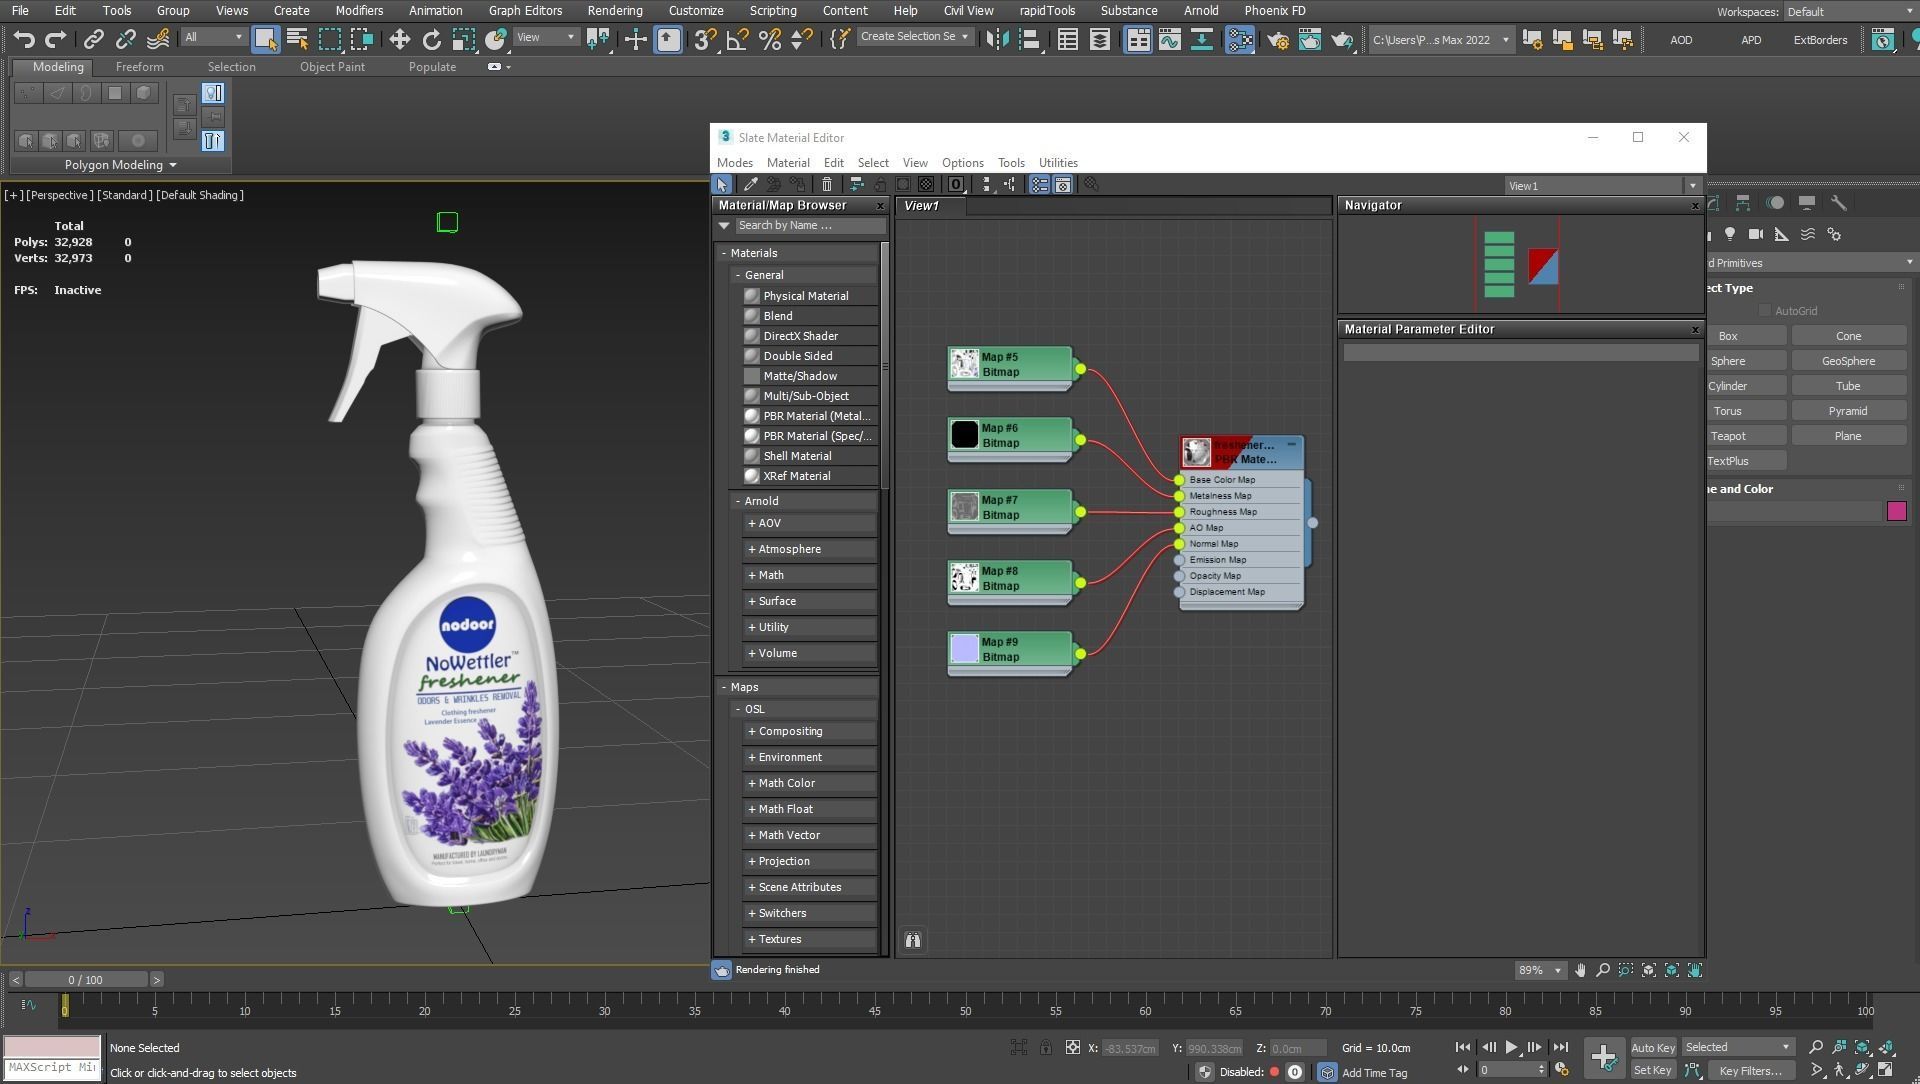Viewport: 1920px width, 1084px height.
Task: Click the Pyramid primitive button
Action: (1848, 411)
